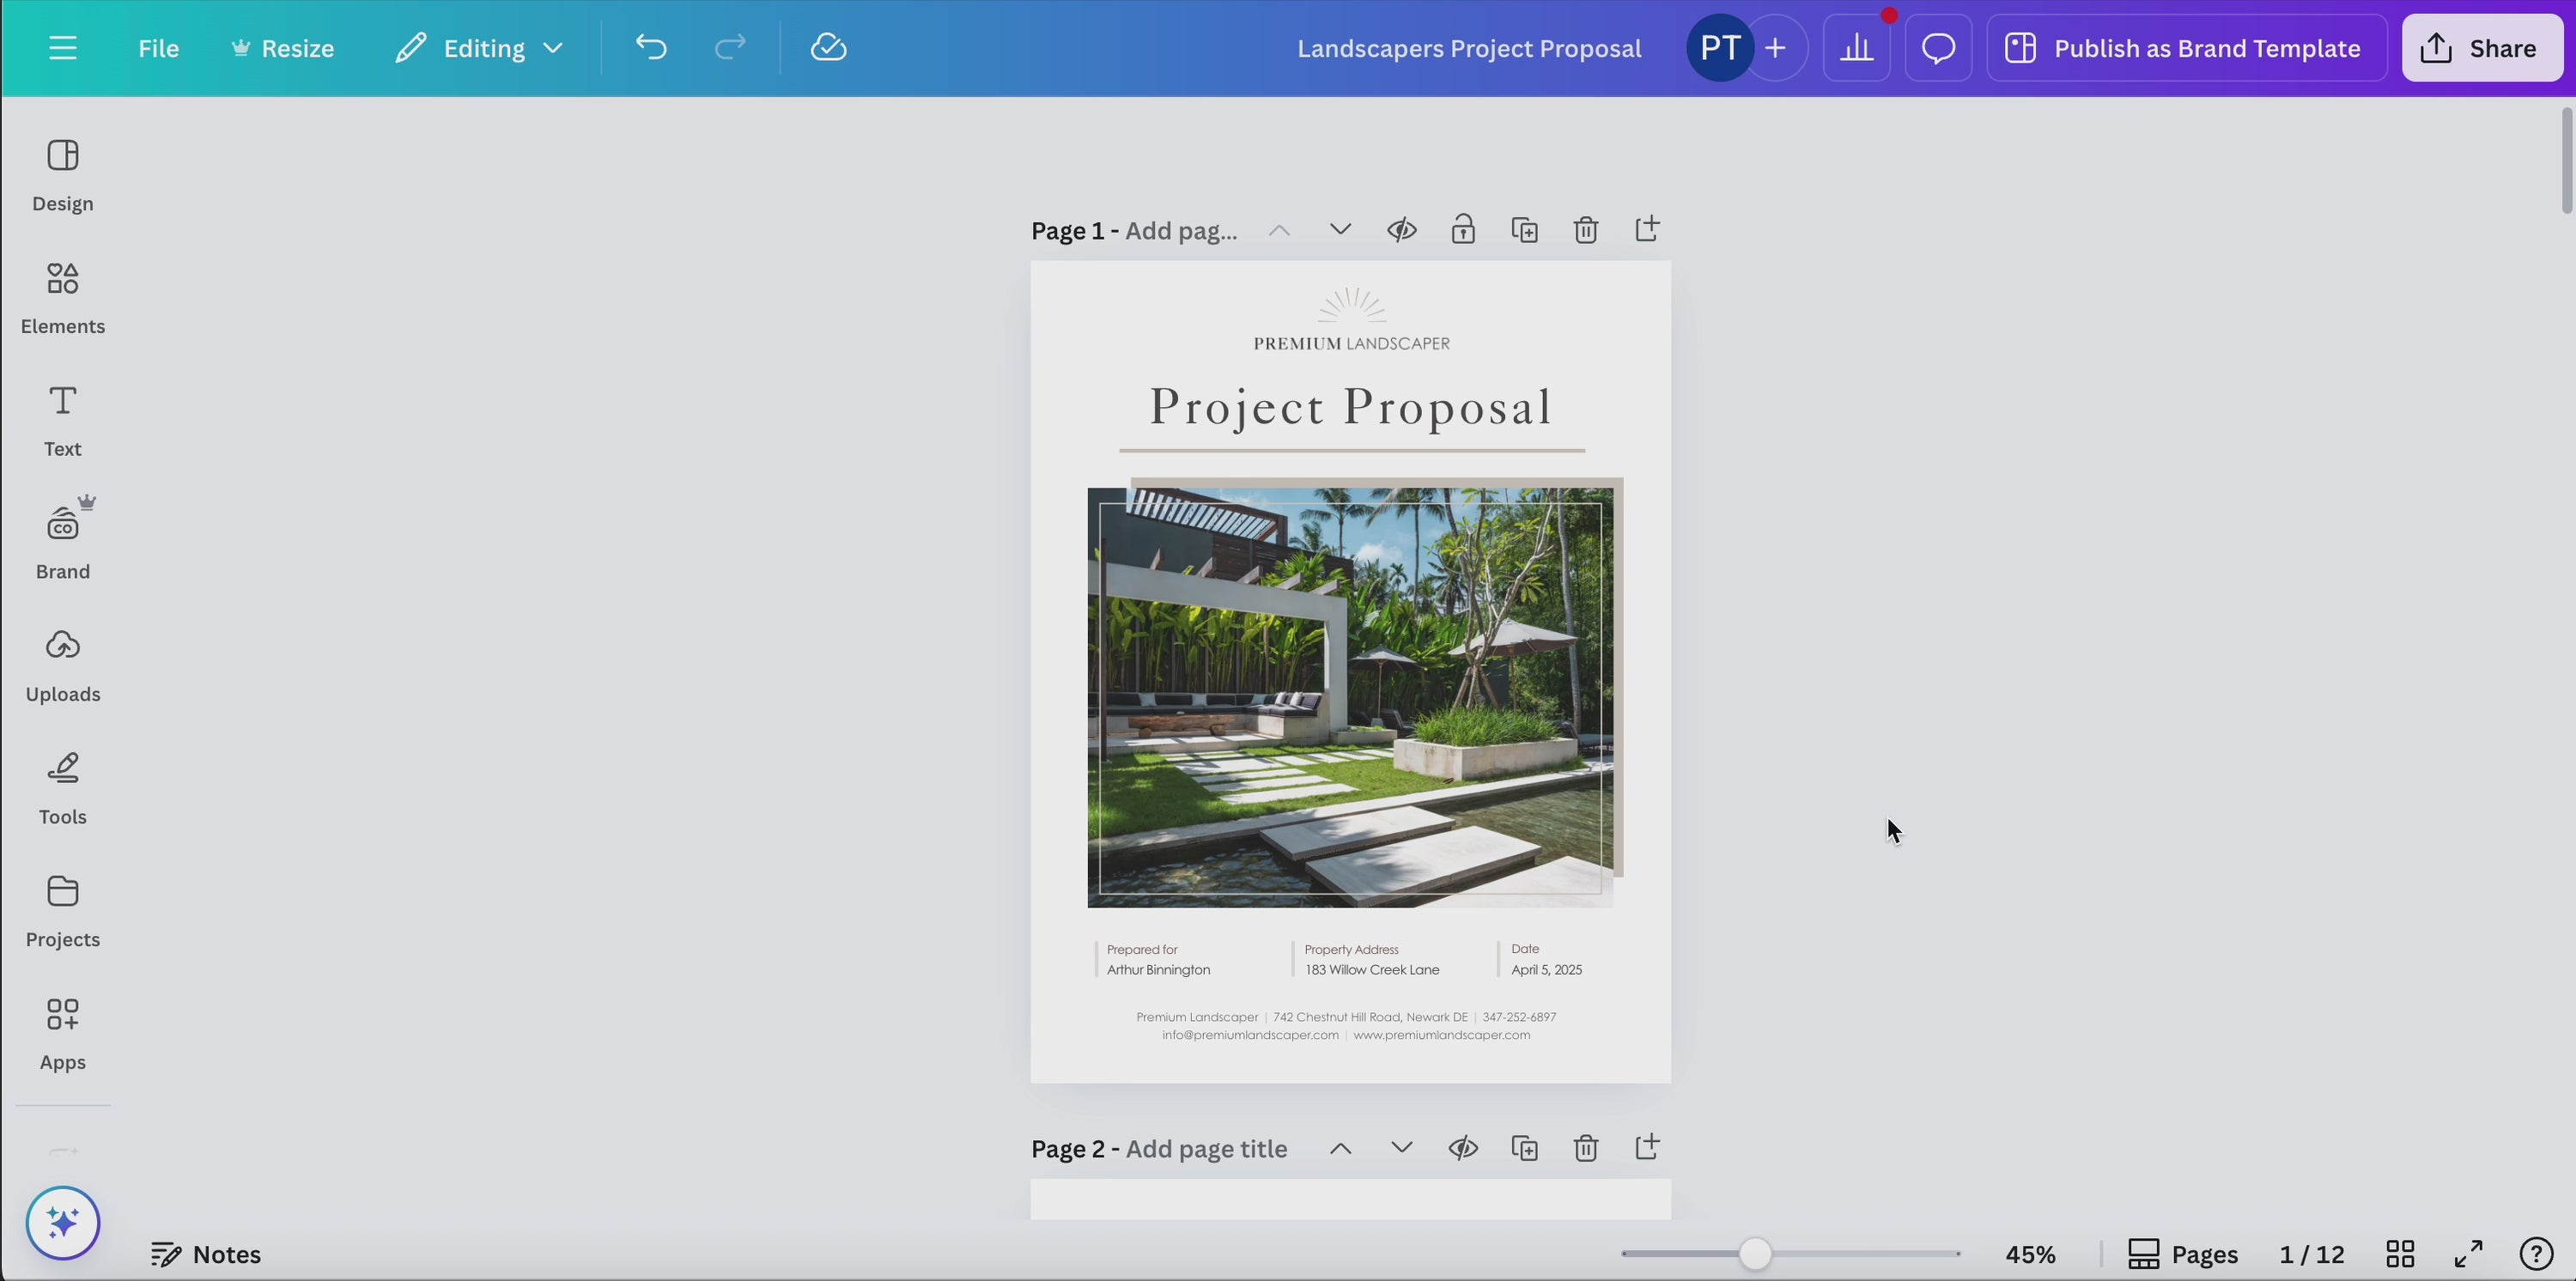
Task: Click the zoom slider handle
Action: pos(1755,1254)
